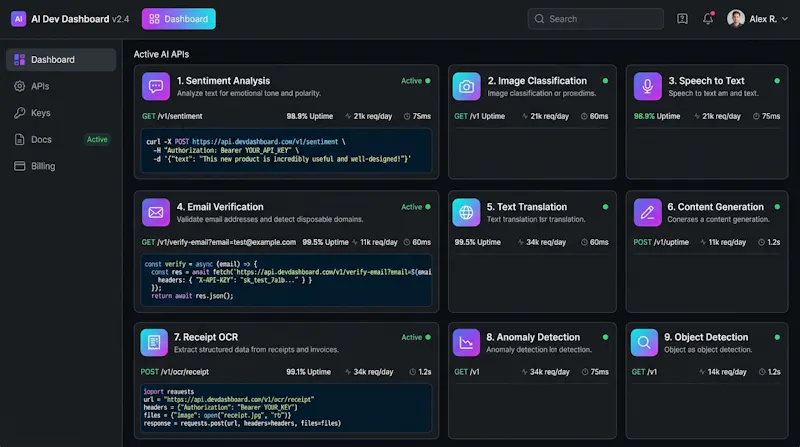Click the Active badge beside Docs
Screen dimensions: 800x447
tap(97, 139)
